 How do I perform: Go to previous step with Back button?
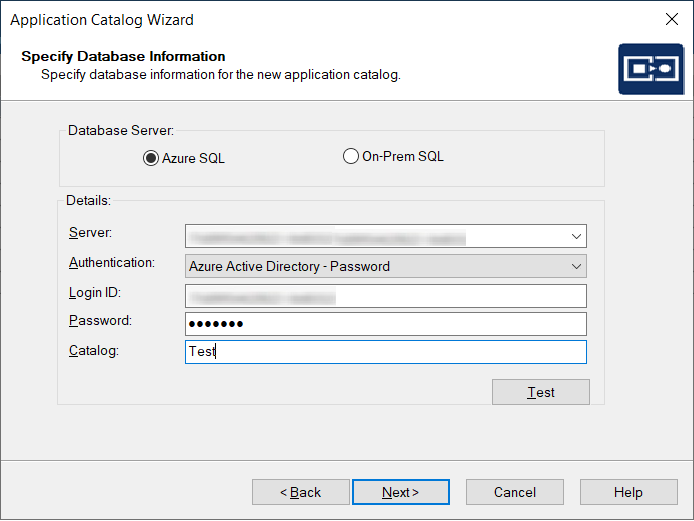[x=300, y=492]
